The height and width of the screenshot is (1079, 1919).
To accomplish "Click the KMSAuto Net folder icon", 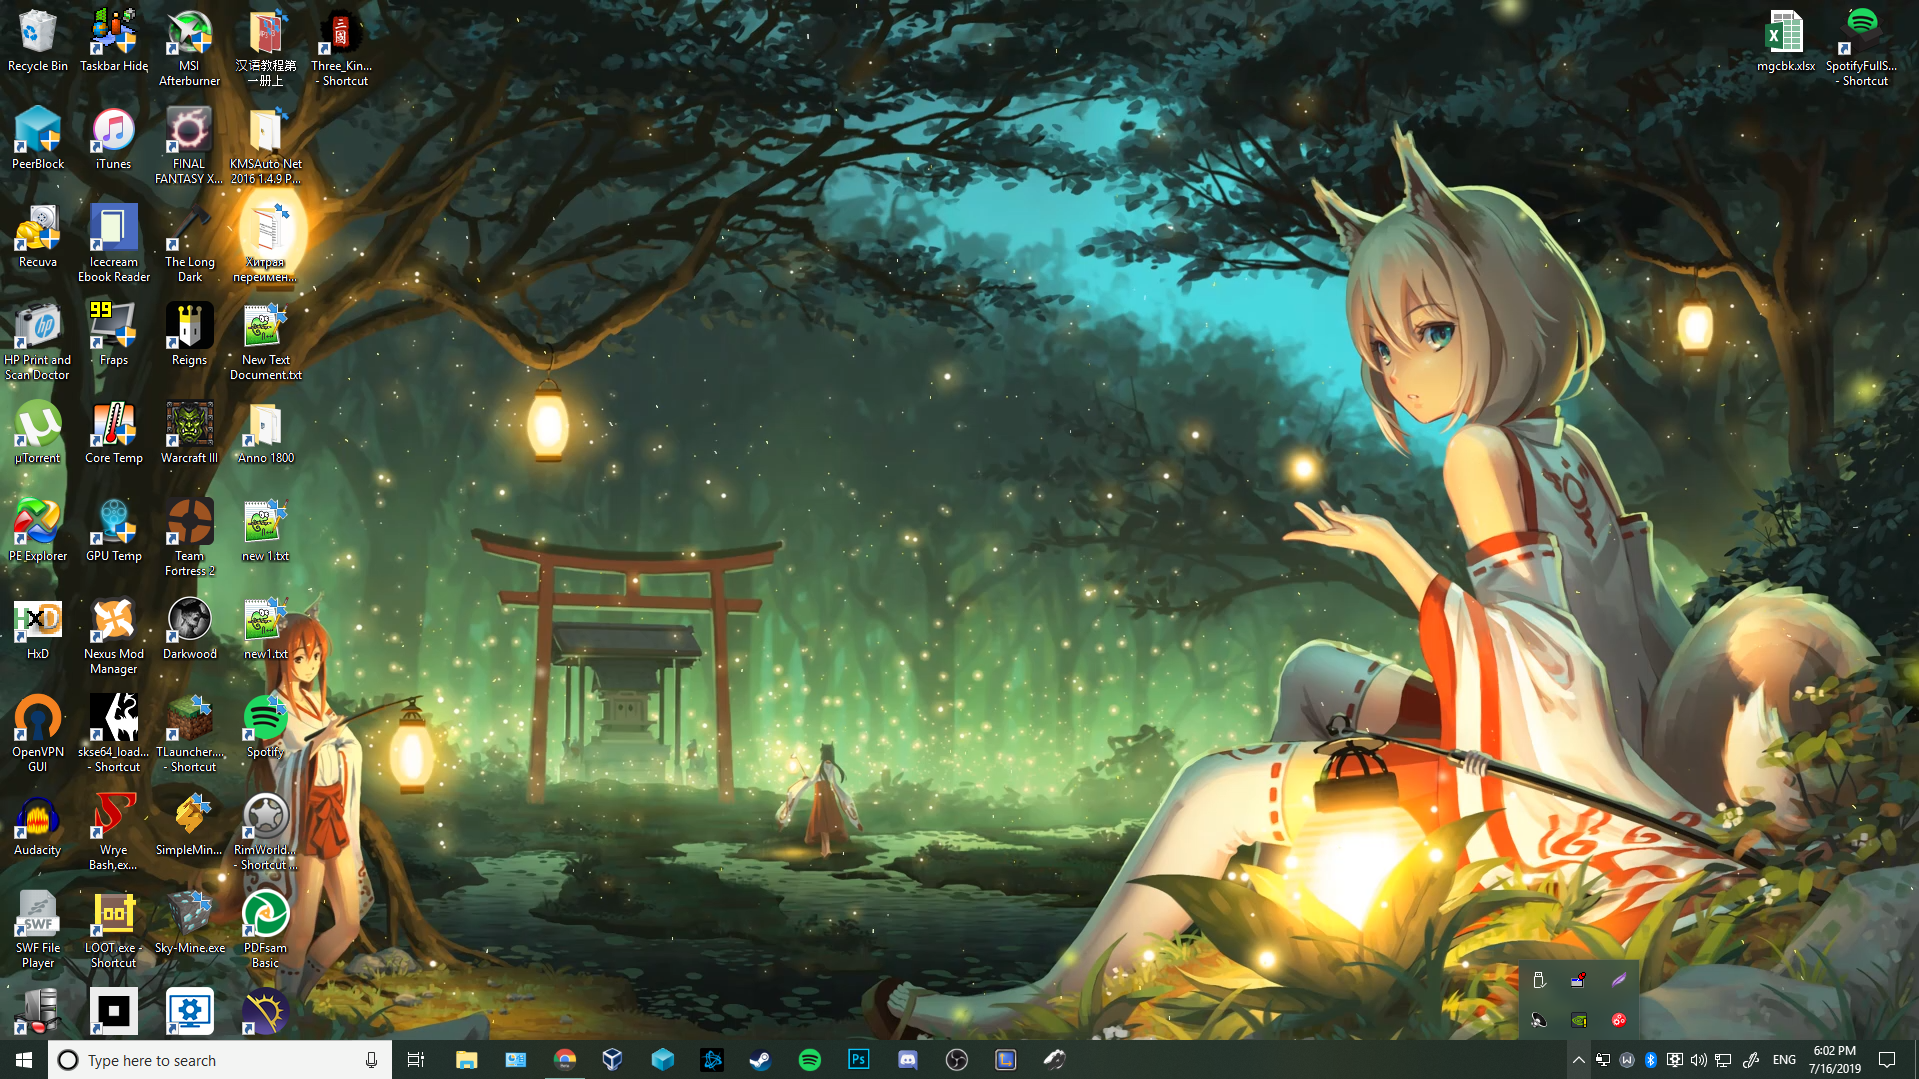I will (265, 146).
